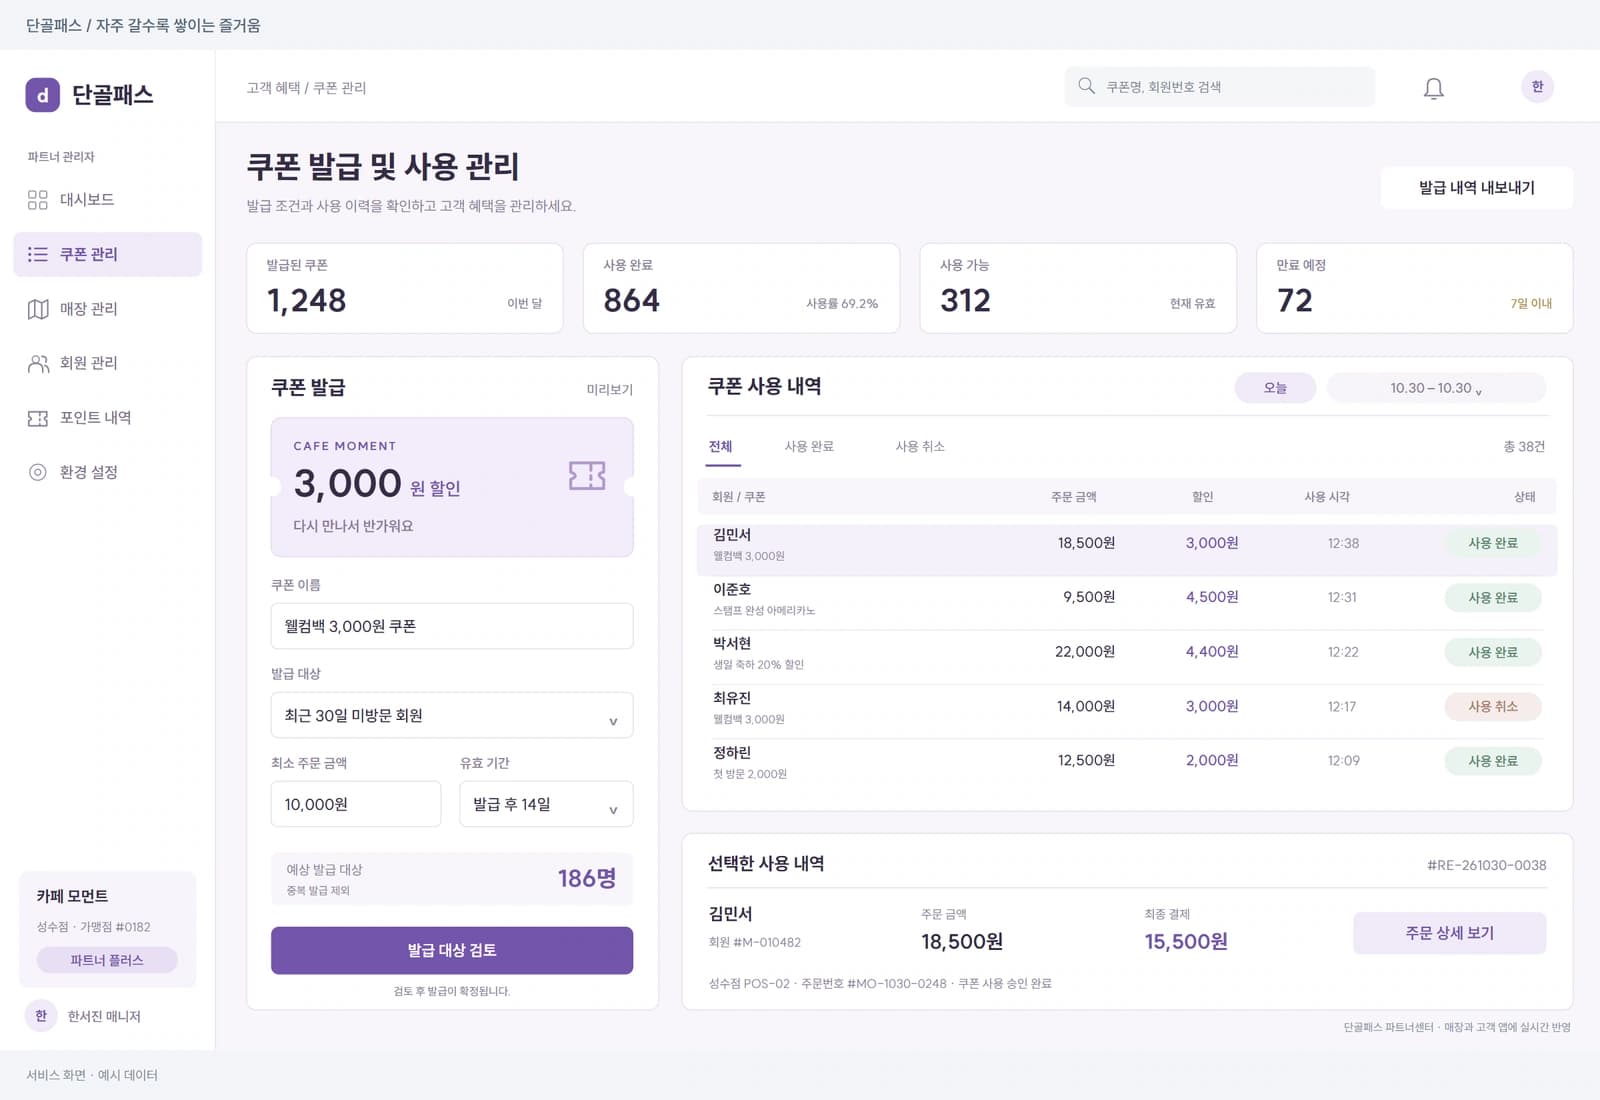Click the 단골패스 logo icon
1600x1100 pixels.
coord(42,95)
